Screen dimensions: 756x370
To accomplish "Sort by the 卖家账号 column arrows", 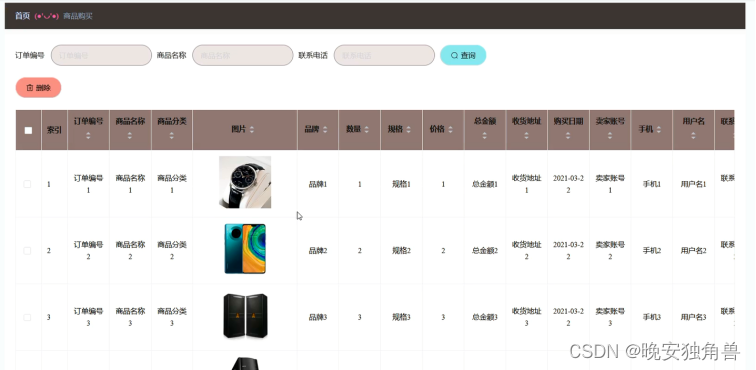I will coord(610,136).
